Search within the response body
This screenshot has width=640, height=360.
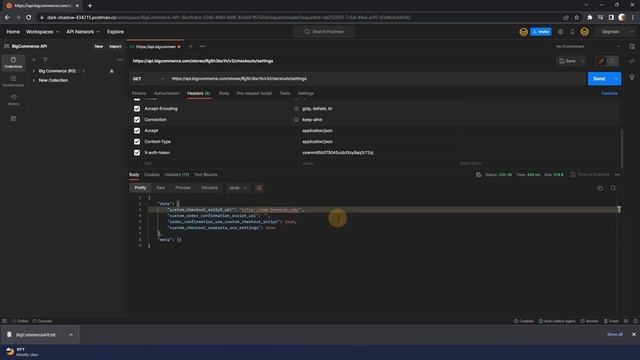(613, 188)
